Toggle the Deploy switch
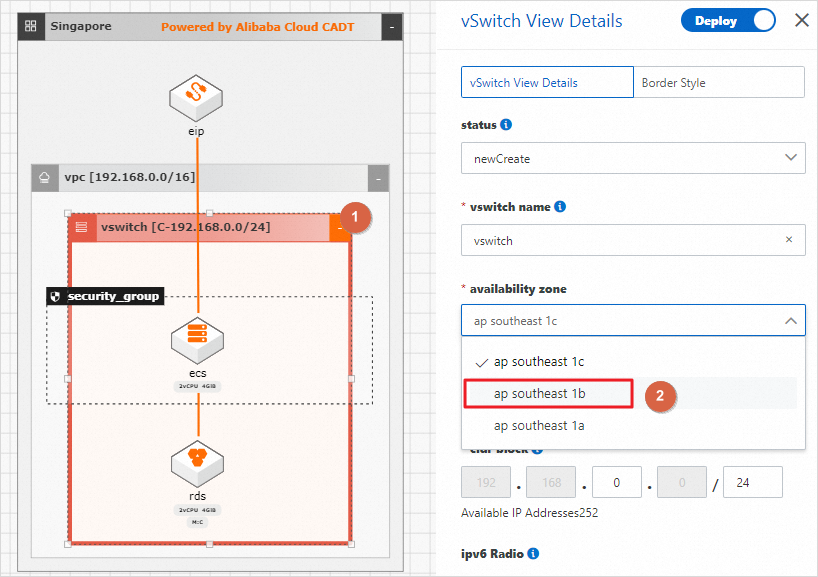This screenshot has height=577, width=818. [728, 21]
